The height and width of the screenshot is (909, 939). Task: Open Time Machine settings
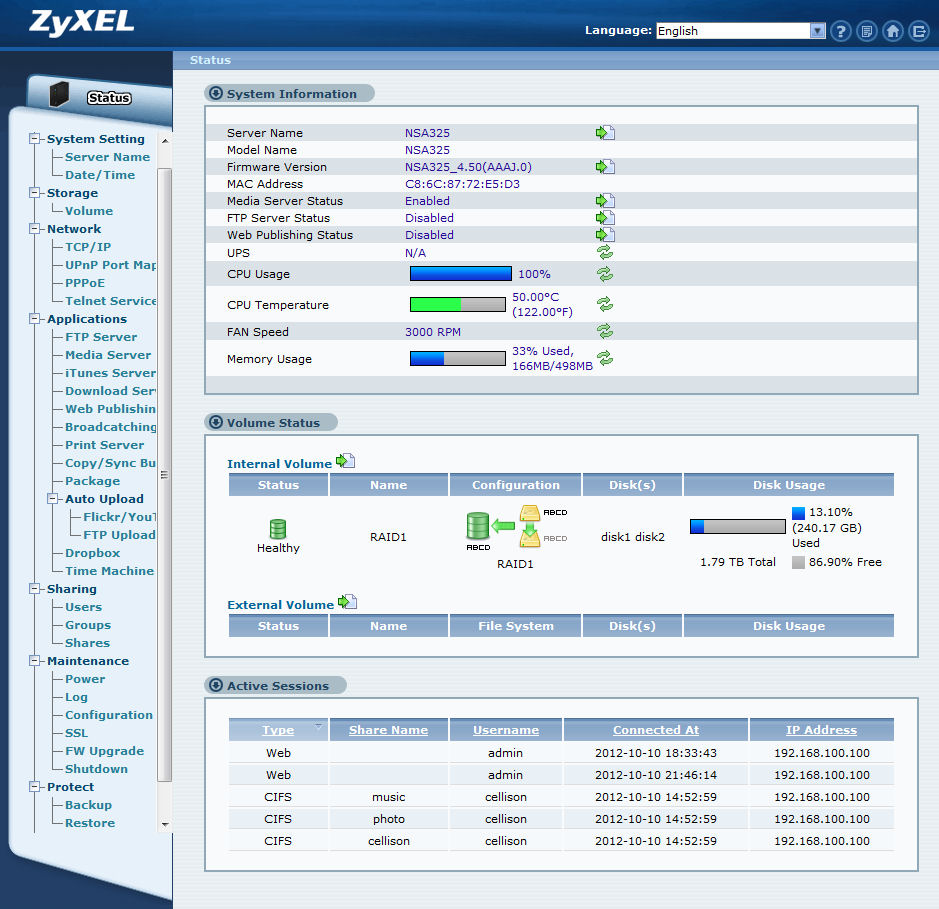pyautogui.click(x=109, y=571)
